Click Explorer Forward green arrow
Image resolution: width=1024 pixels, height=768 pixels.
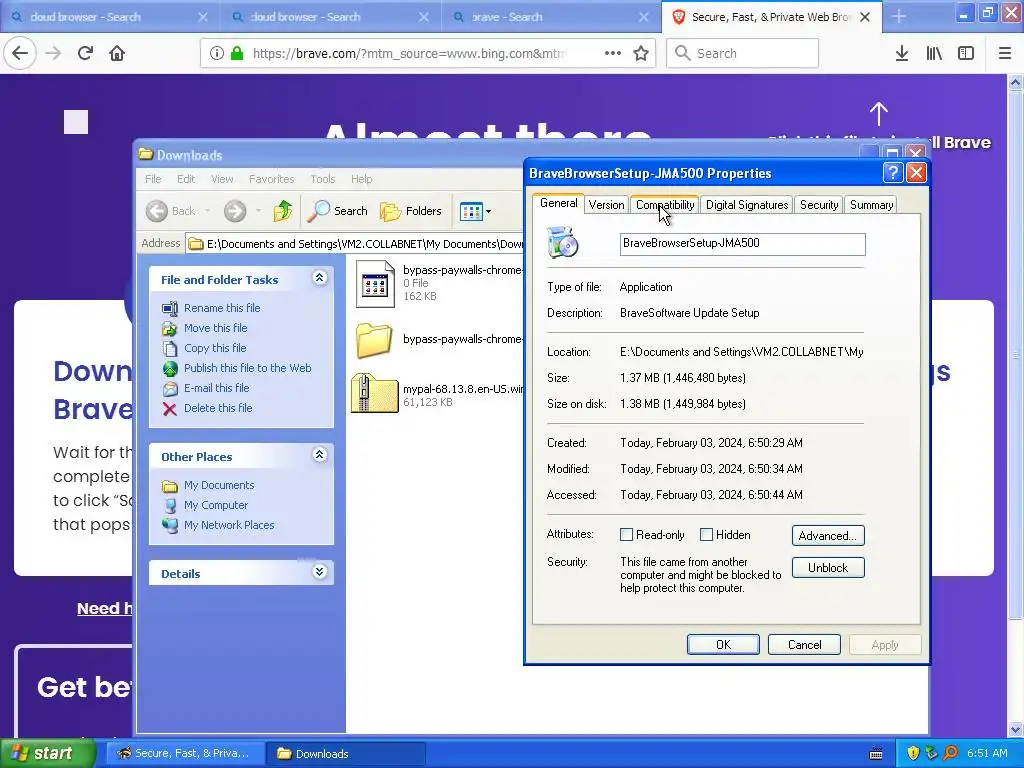coord(235,210)
